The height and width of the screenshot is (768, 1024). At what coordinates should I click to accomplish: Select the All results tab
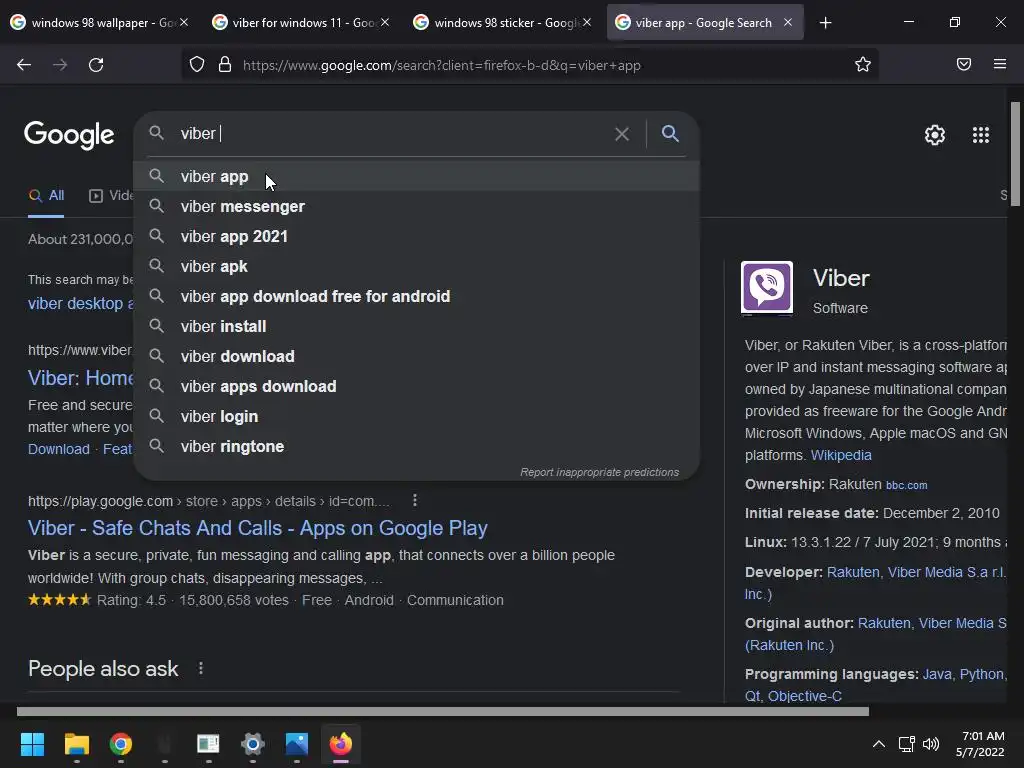click(x=46, y=195)
